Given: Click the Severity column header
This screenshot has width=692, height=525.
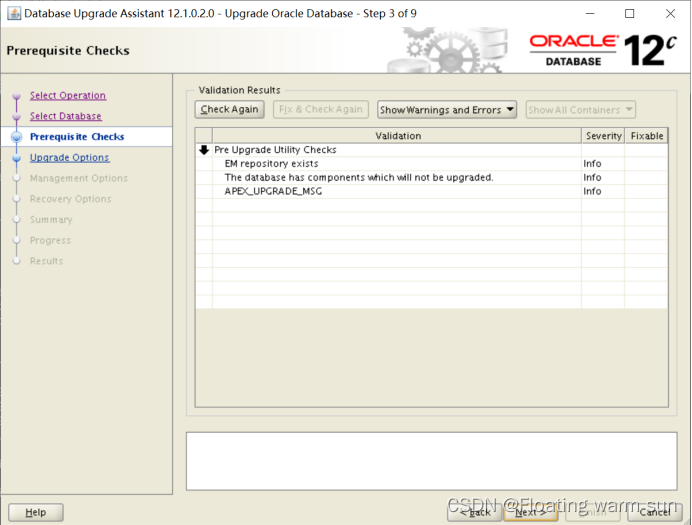Looking at the screenshot, I should [x=603, y=136].
